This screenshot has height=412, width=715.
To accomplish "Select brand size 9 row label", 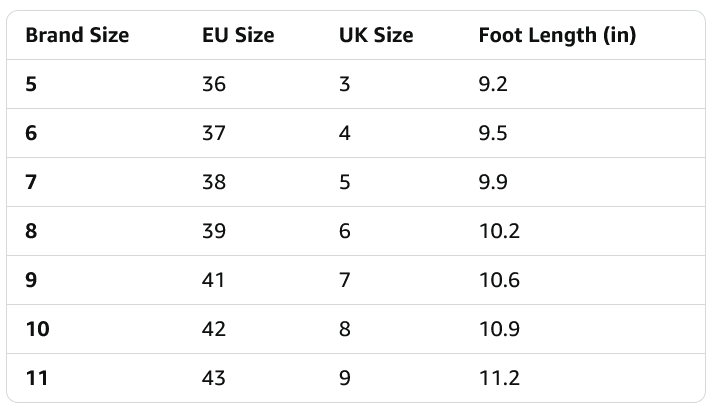I will [x=31, y=280].
